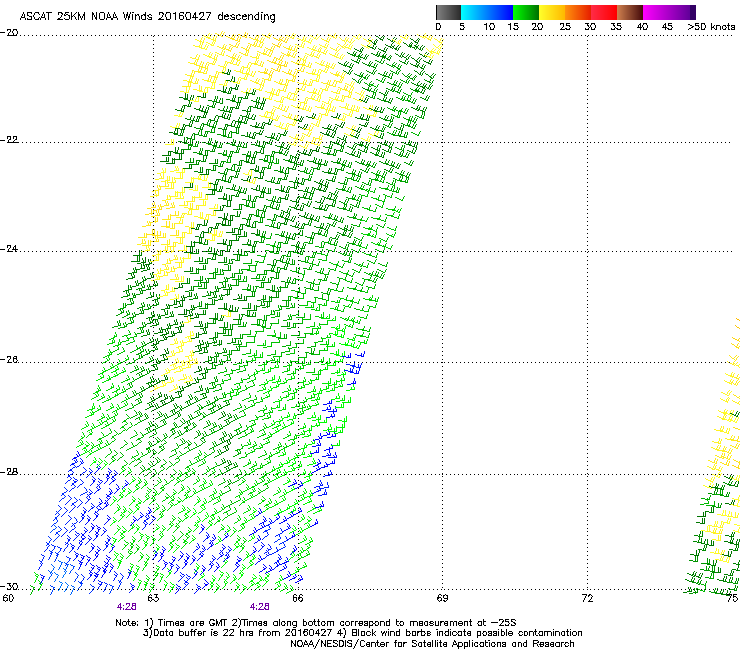Click the "Data buffer is 22 hrs" note line
This screenshot has height=650, width=740.
[362, 633]
